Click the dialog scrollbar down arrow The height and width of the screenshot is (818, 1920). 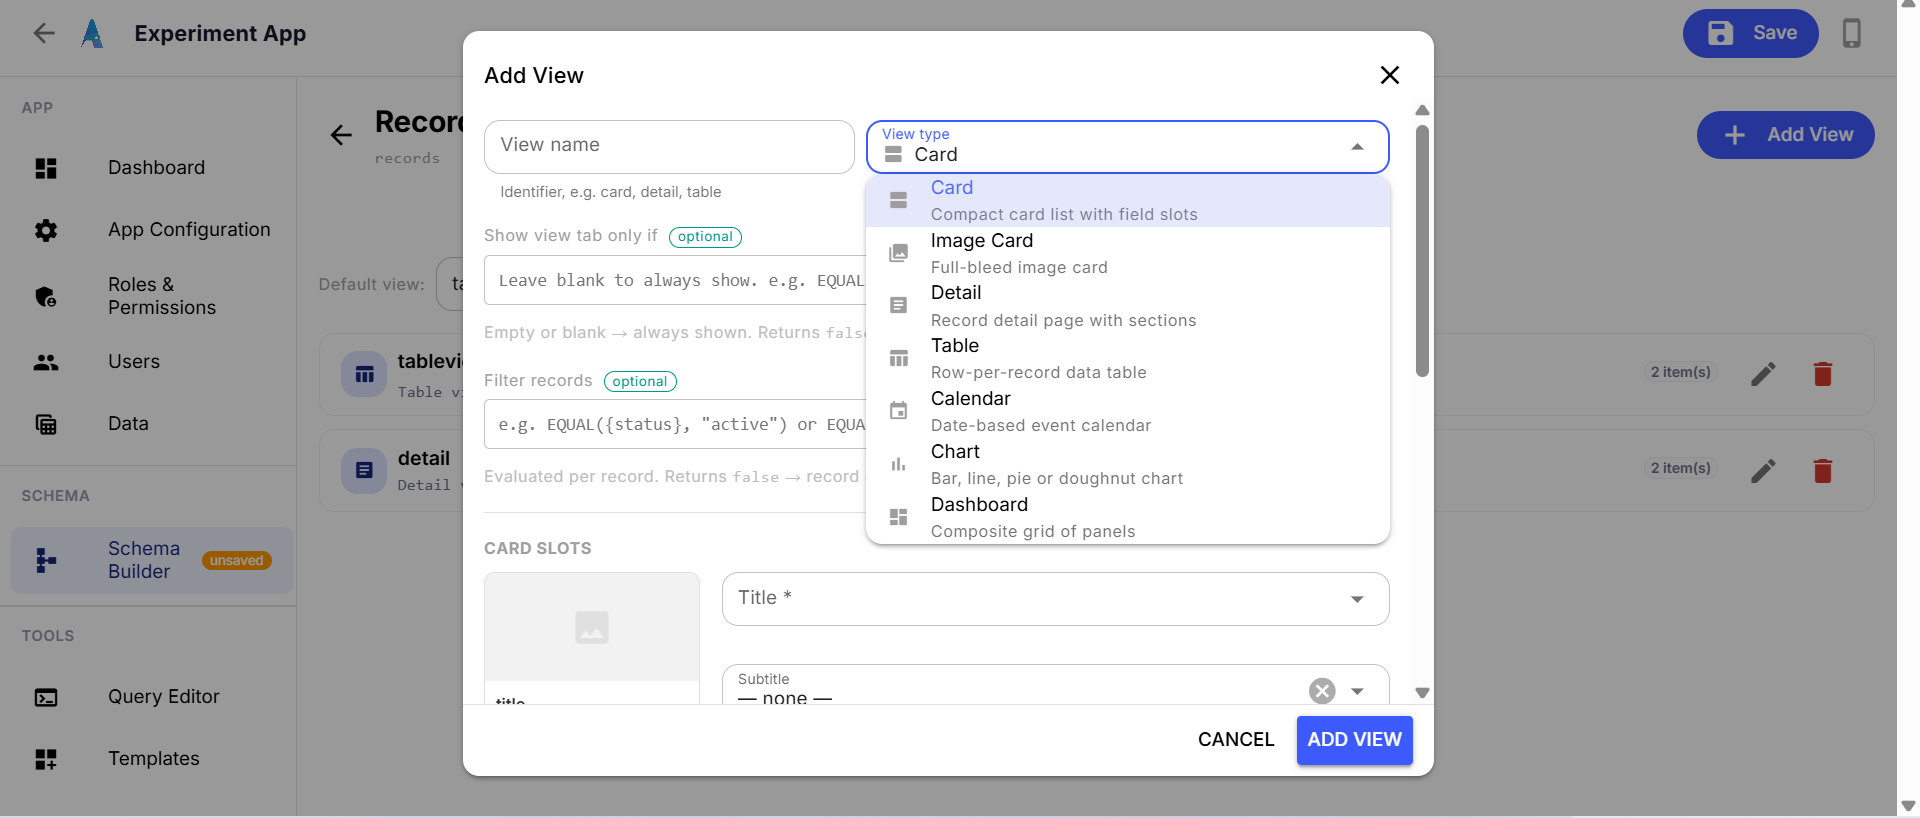[1422, 693]
